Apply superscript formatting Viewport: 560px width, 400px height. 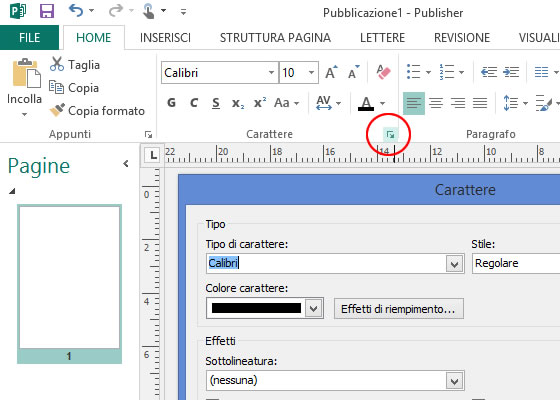(260, 103)
